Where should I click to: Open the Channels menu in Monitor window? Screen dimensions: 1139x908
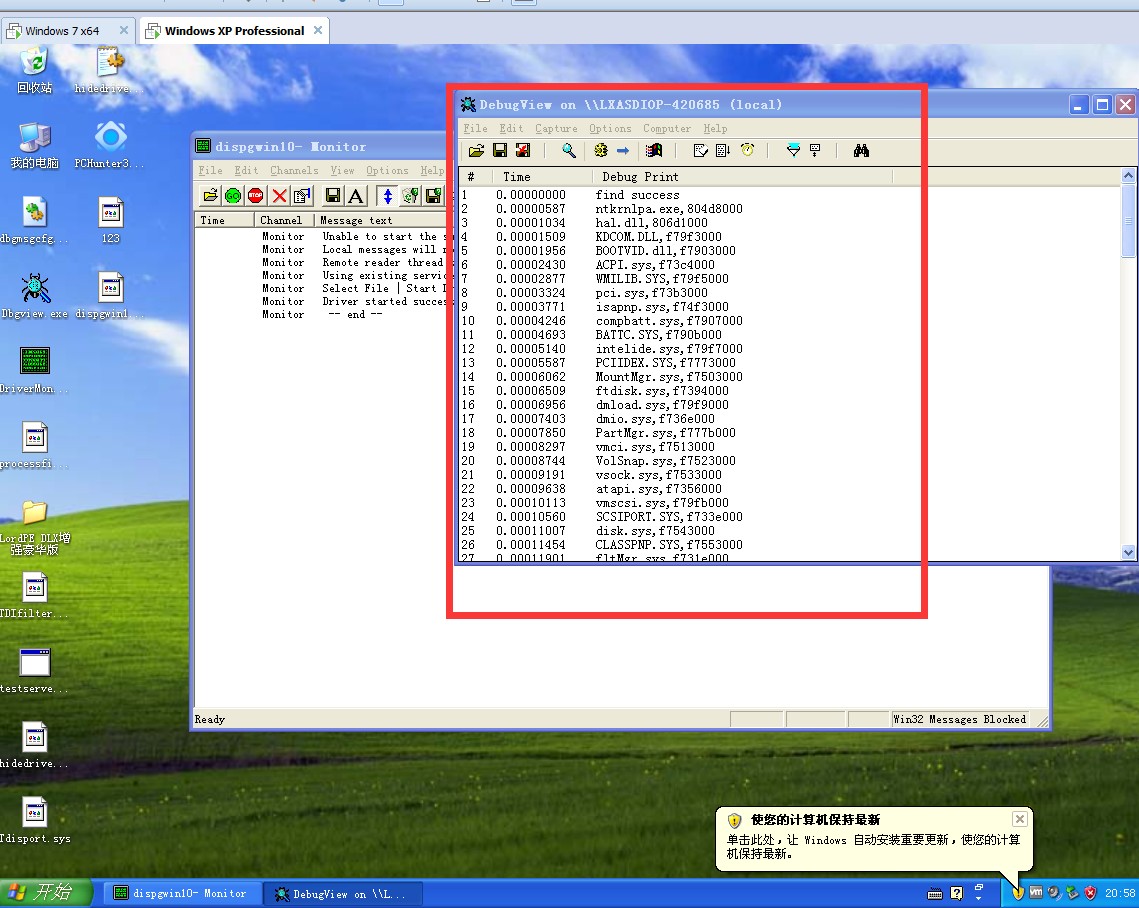click(x=294, y=171)
